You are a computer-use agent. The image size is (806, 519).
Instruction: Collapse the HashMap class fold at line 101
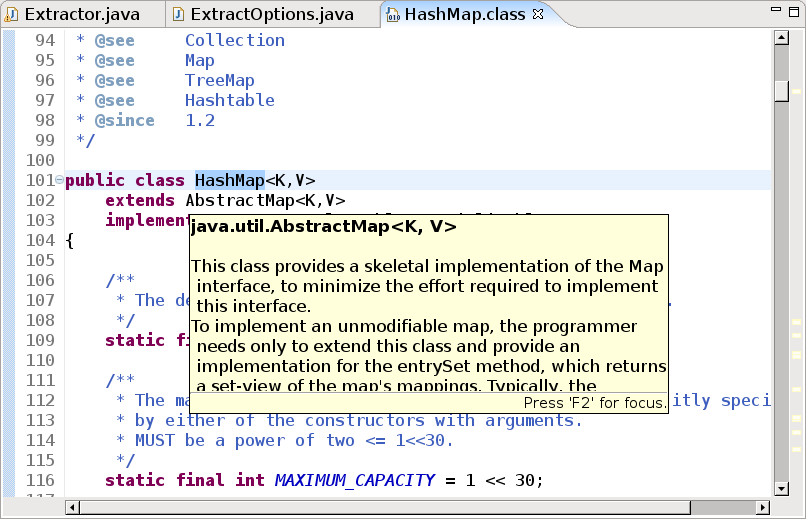click(59, 181)
